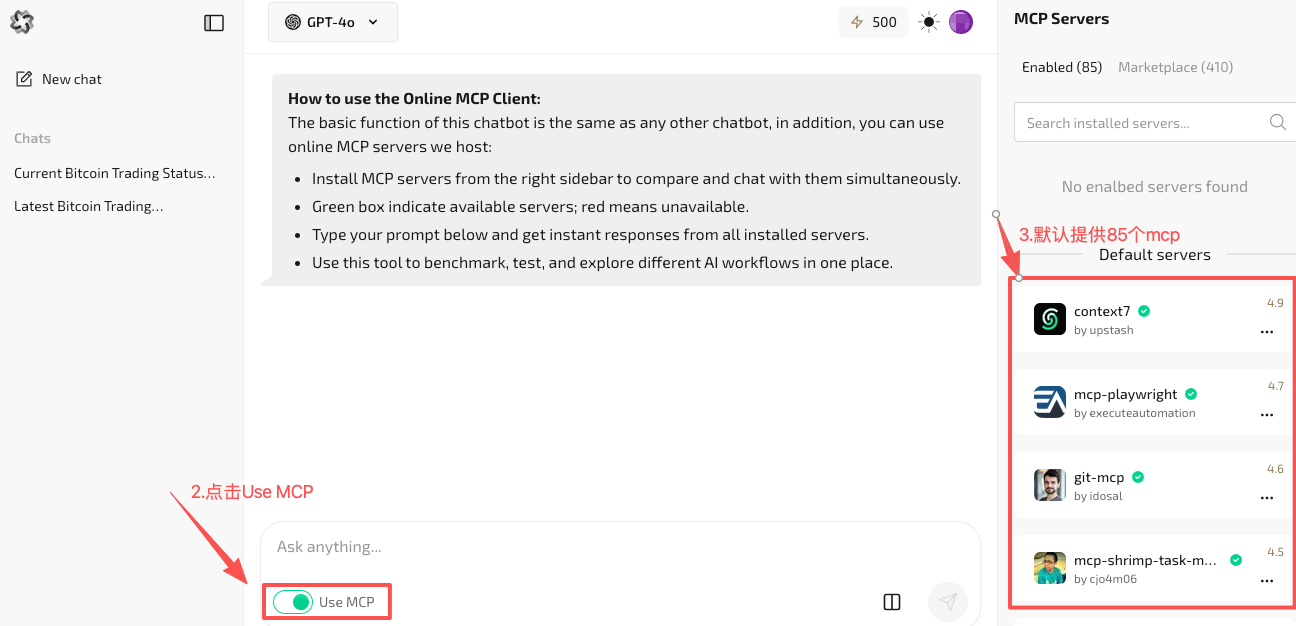Viewport: 1296px width, 626px height.
Task: Click the Chats section label
Action: coord(32,138)
